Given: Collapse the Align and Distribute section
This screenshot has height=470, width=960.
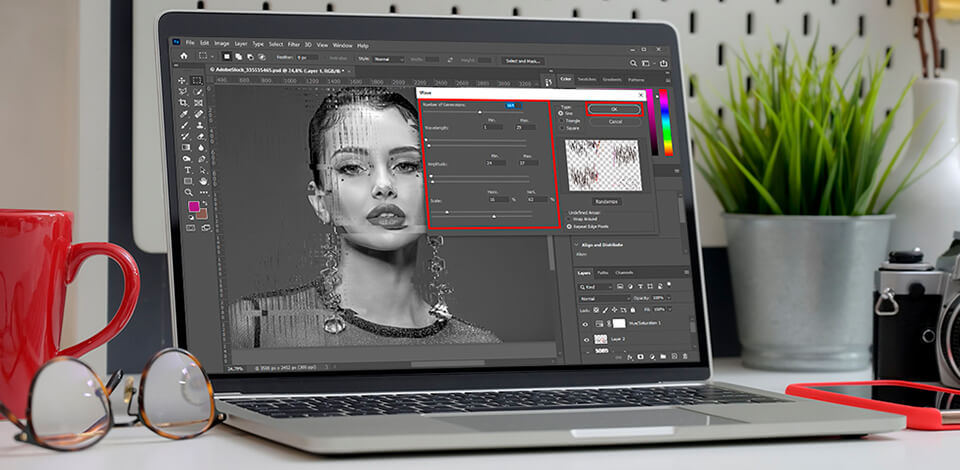Looking at the screenshot, I should (576, 245).
